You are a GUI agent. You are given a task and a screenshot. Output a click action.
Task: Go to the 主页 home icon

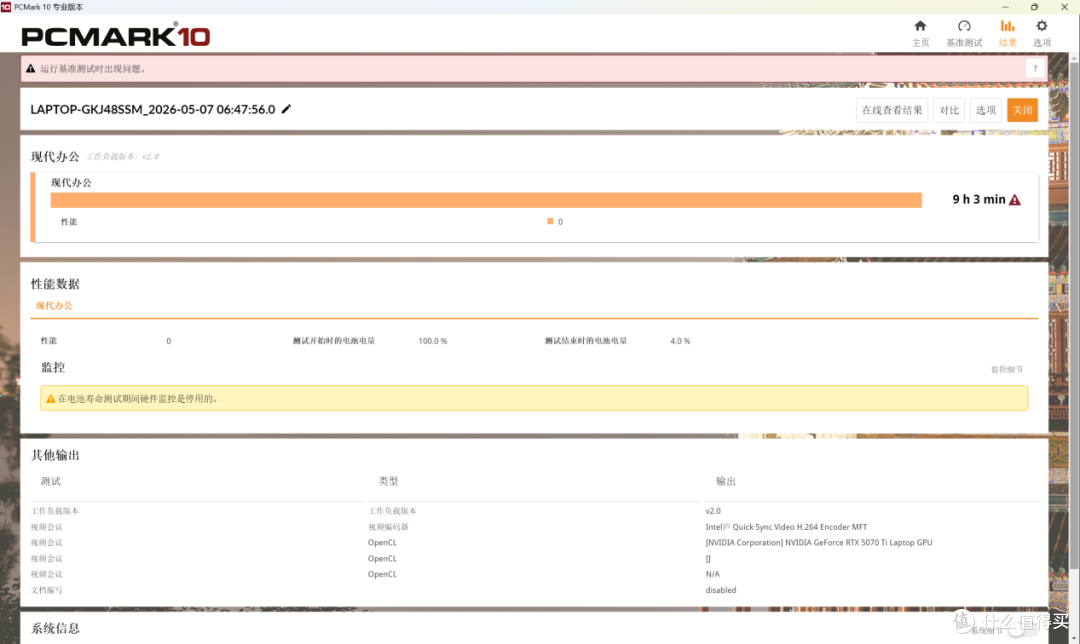pos(920,26)
